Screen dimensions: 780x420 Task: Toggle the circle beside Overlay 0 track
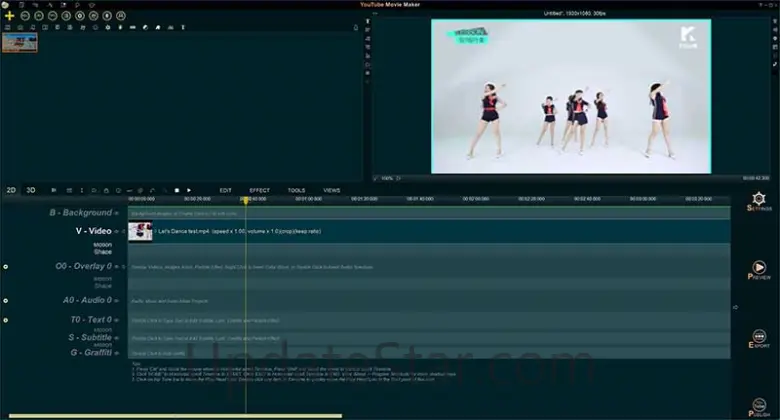pyautogui.click(x=6, y=267)
